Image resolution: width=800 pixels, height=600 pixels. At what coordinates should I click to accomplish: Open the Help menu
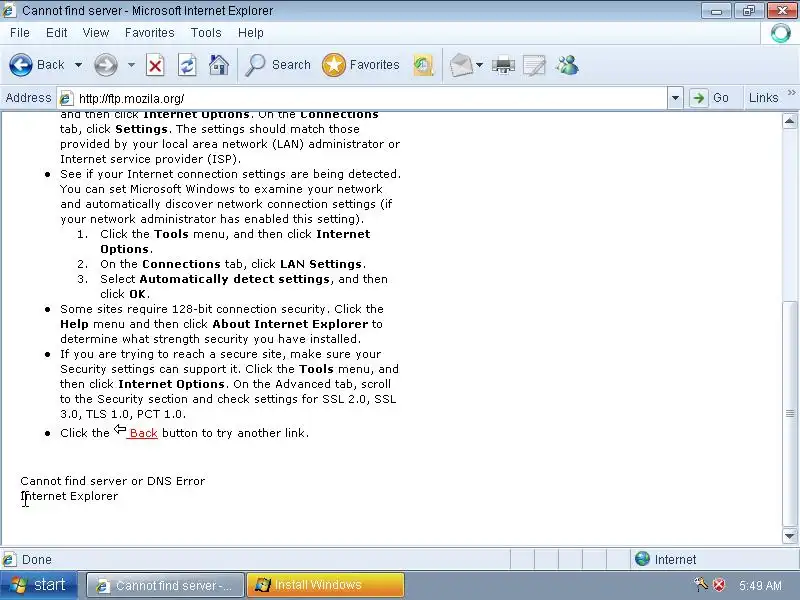pyautogui.click(x=251, y=33)
